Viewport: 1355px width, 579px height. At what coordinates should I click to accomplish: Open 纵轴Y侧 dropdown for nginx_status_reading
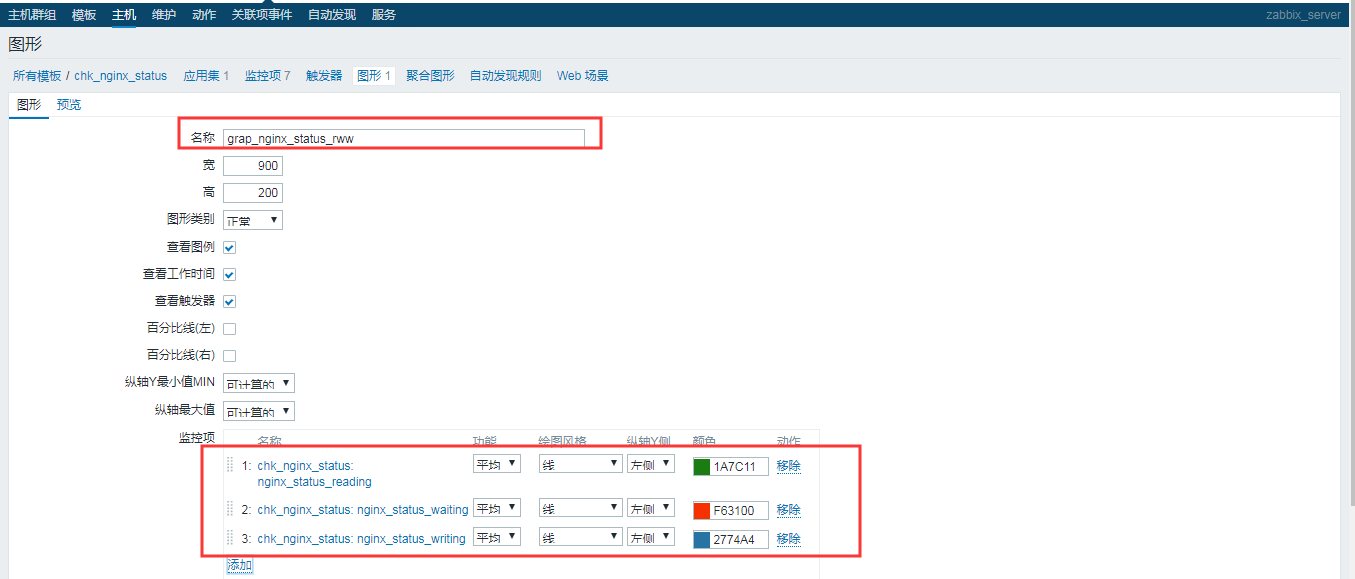point(651,464)
